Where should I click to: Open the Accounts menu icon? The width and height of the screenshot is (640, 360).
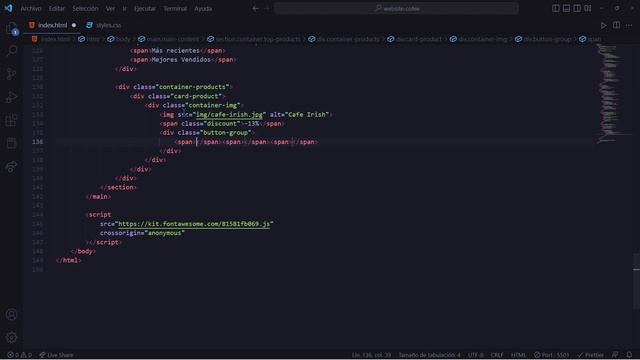(x=11, y=314)
